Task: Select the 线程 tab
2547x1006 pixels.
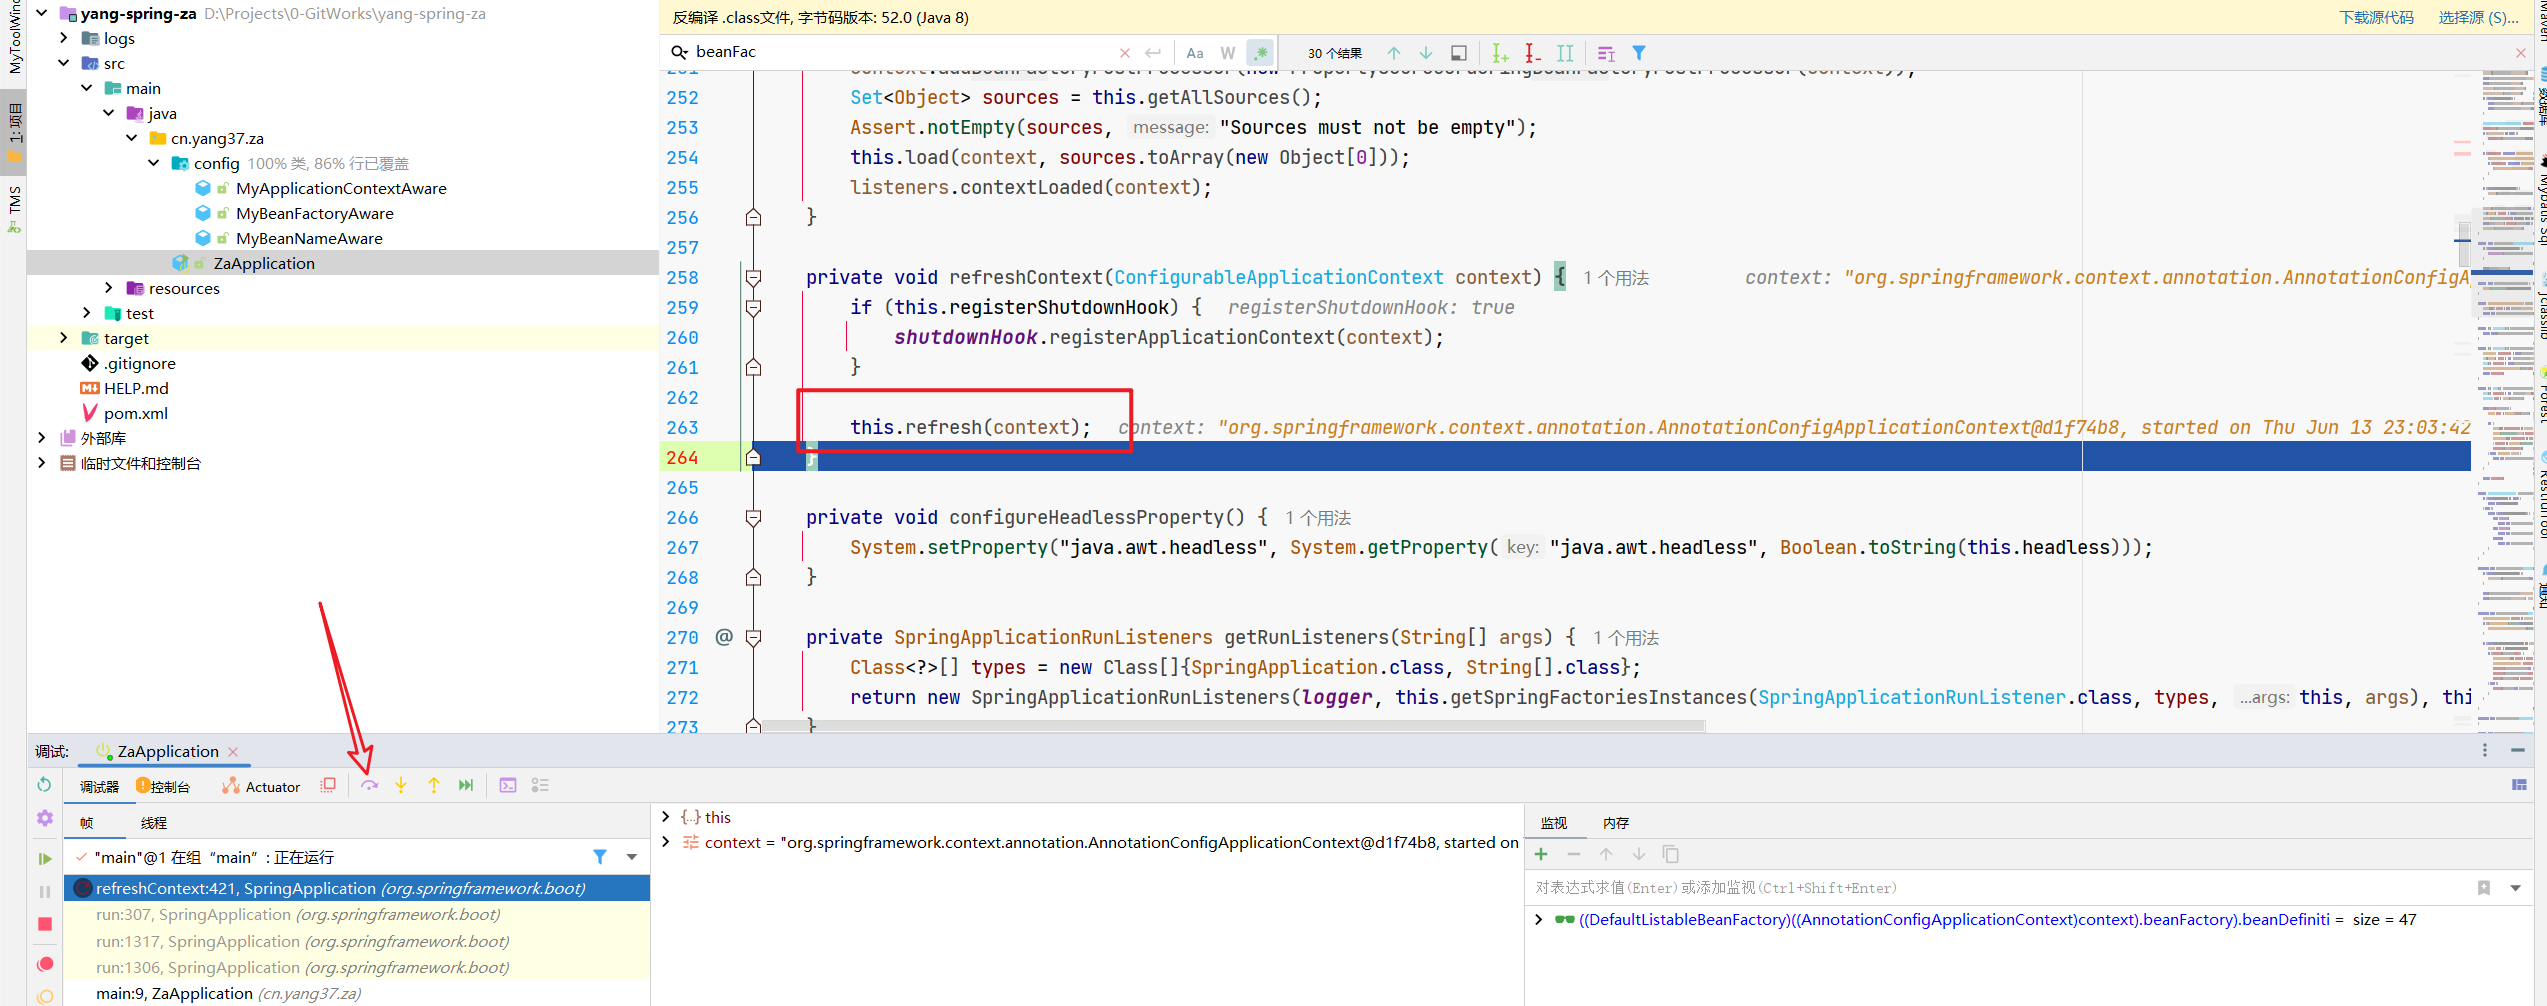Action: pos(154,823)
